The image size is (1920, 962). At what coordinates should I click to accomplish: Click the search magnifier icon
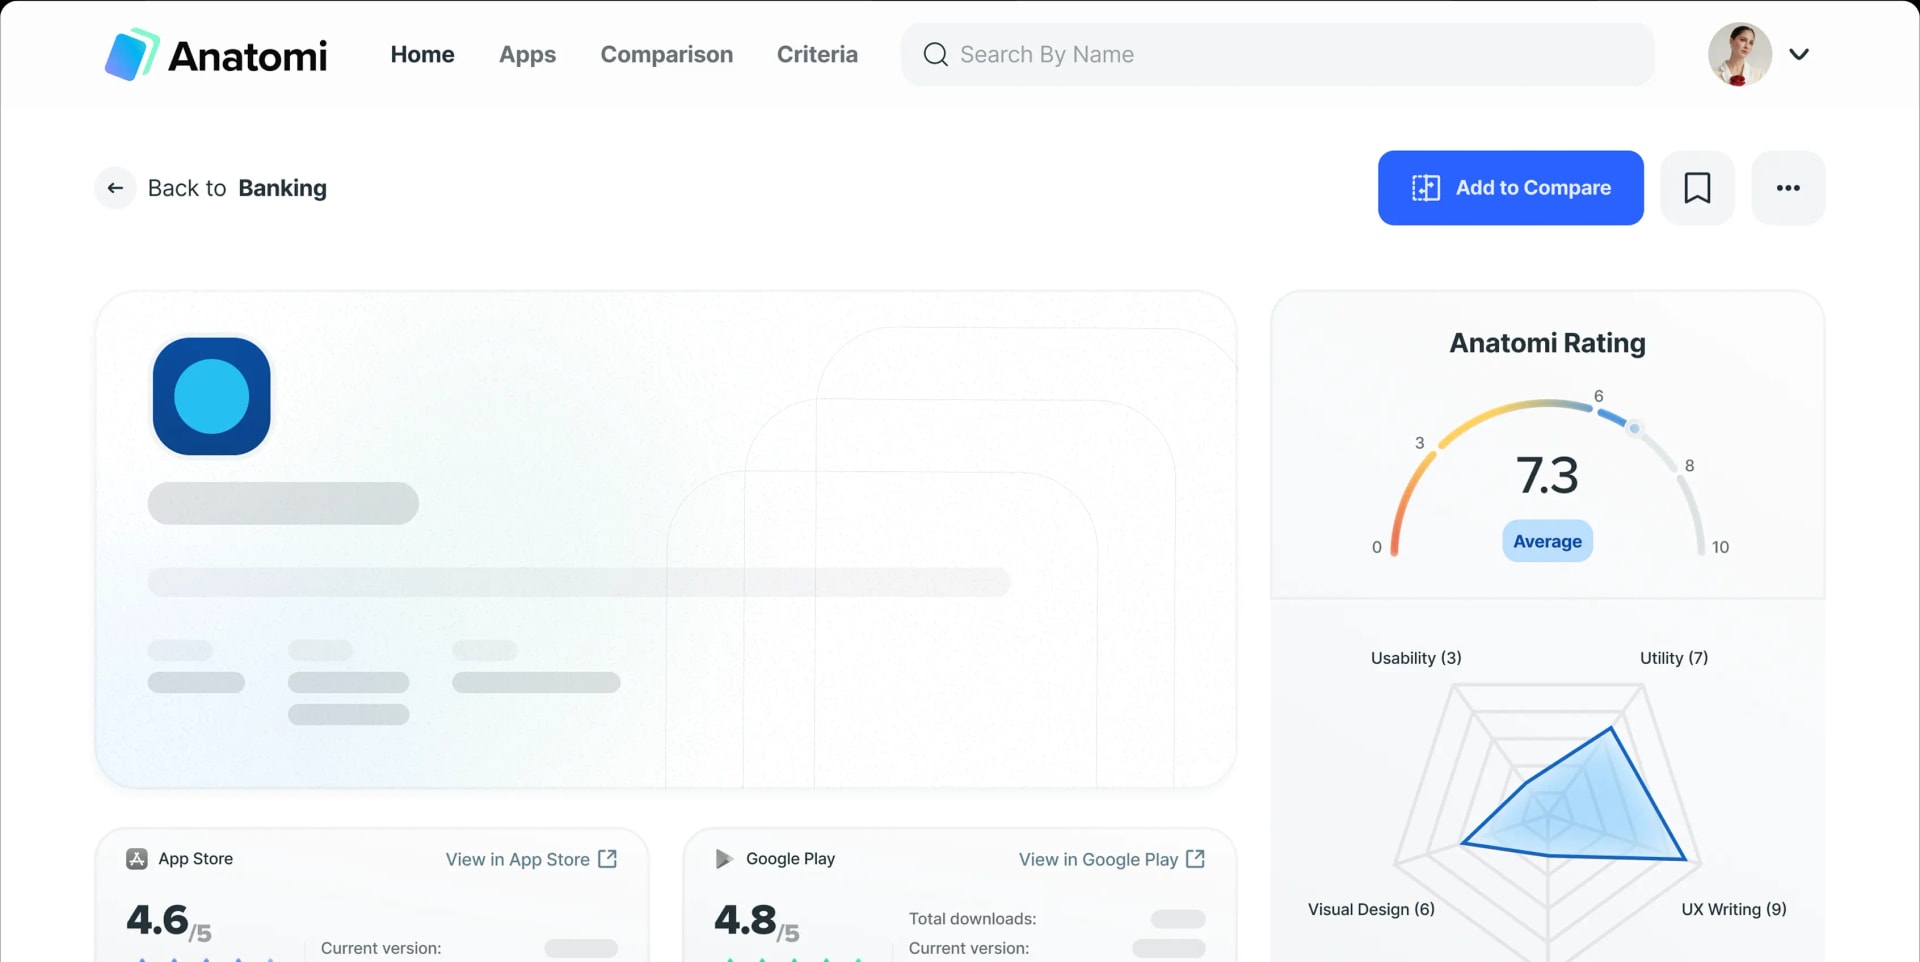point(935,54)
